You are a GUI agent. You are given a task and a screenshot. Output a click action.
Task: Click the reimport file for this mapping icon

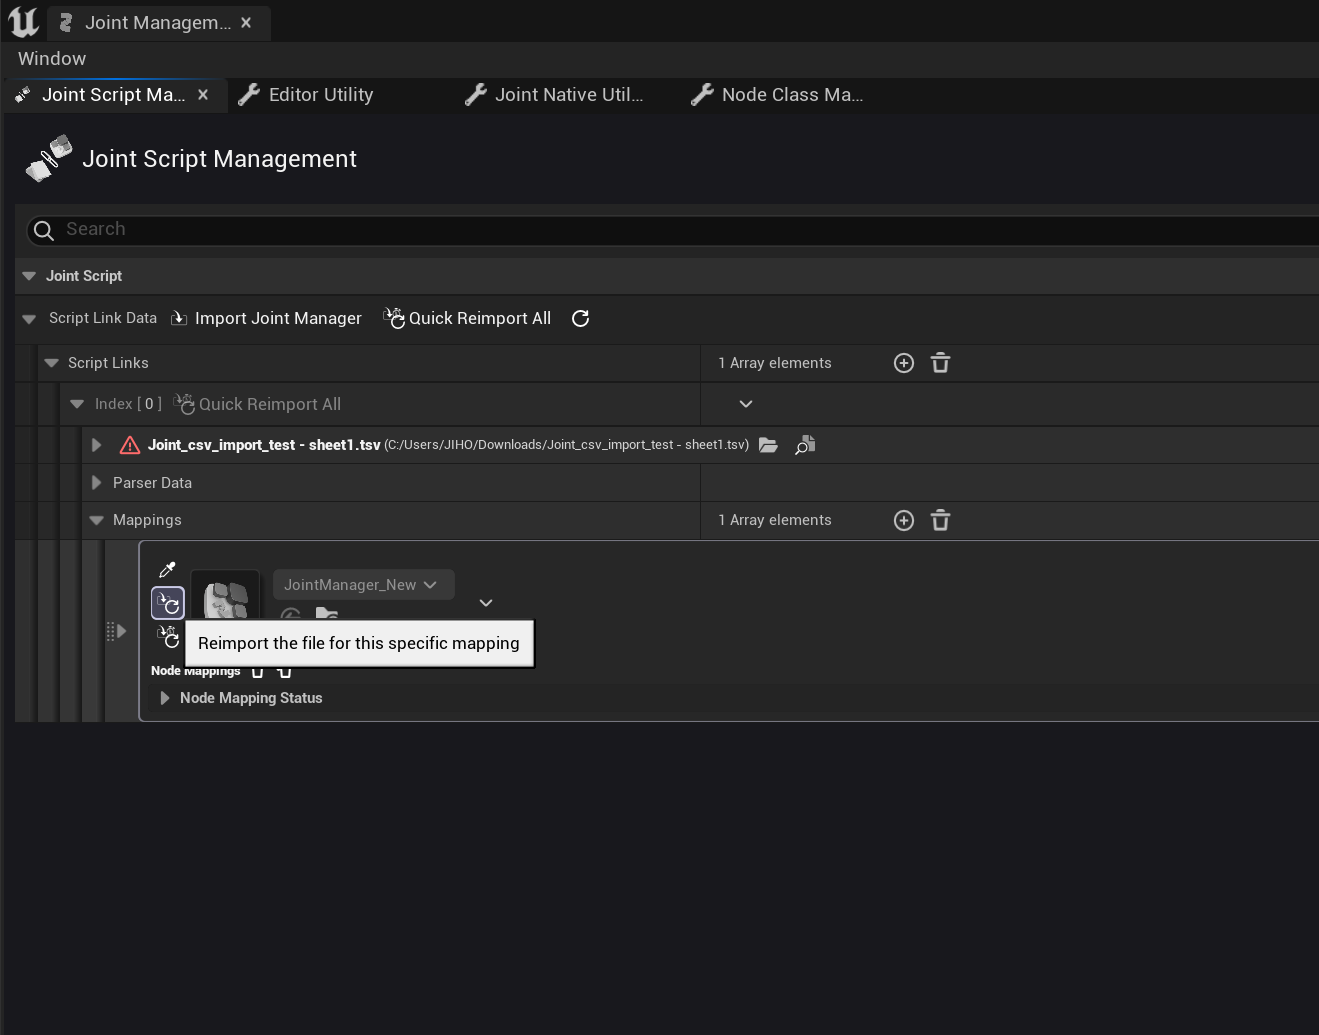pyautogui.click(x=168, y=603)
